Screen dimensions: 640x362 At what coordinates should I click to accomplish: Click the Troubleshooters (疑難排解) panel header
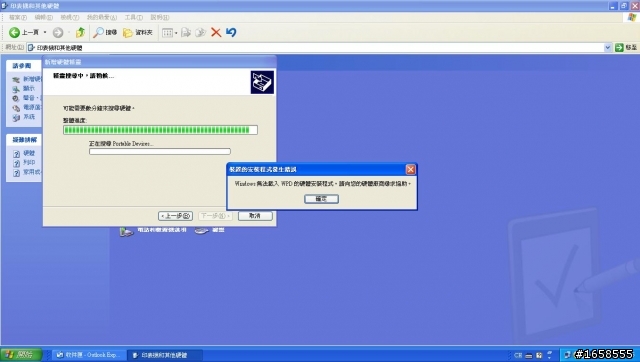(x=24, y=140)
